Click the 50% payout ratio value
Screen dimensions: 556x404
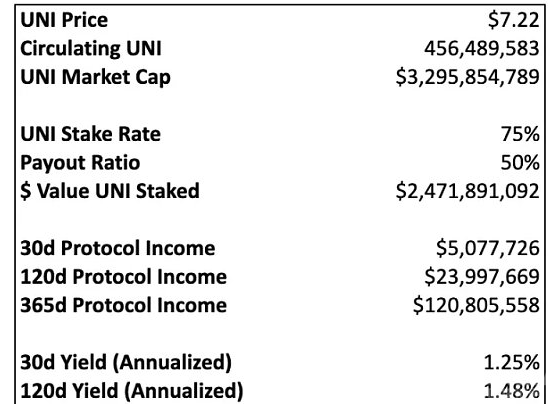pos(520,163)
